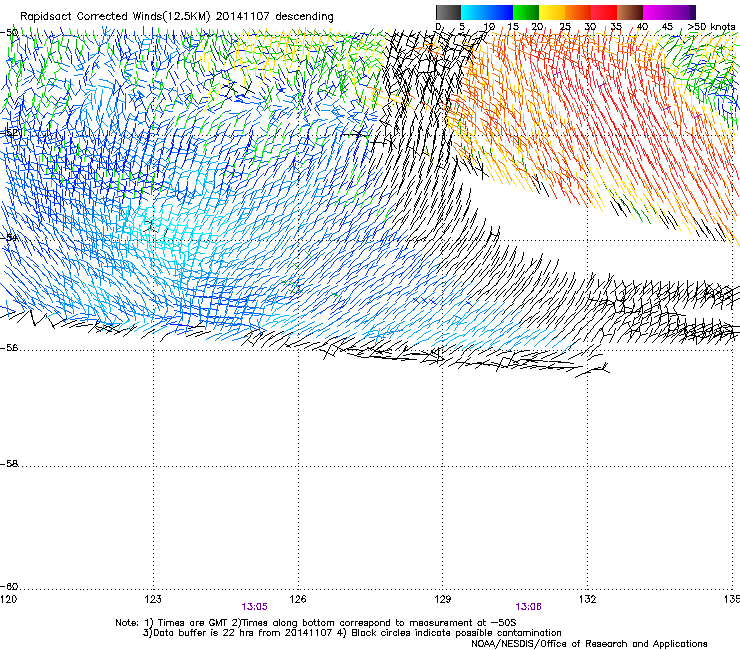Click the 'Times are GMT' note line
This screenshot has height=650, width=740.
tap(316, 623)
